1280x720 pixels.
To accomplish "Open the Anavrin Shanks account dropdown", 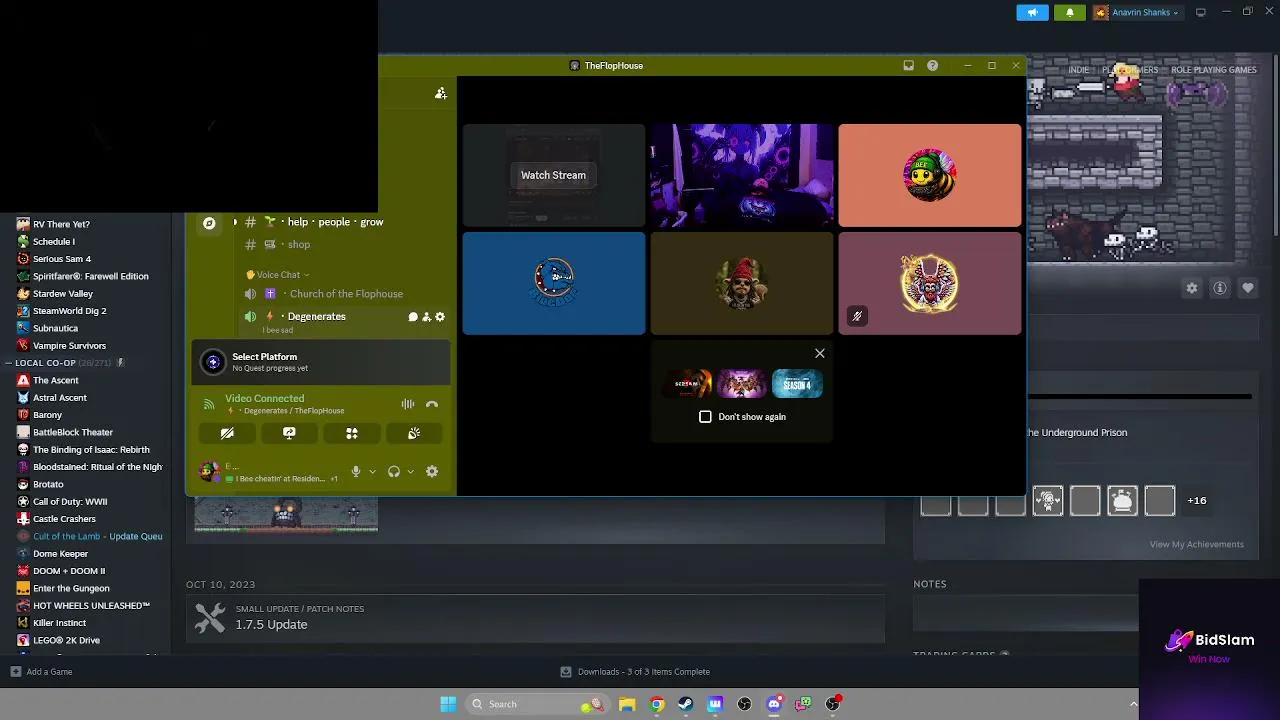I will 1136,12.
